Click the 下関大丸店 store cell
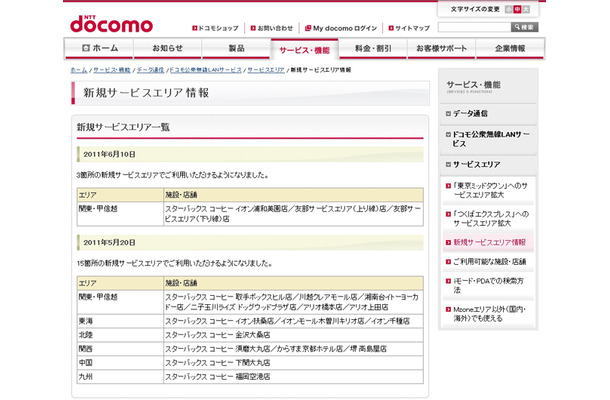The width and height of the screenshot is (610, 400). (x=293, y=363)
